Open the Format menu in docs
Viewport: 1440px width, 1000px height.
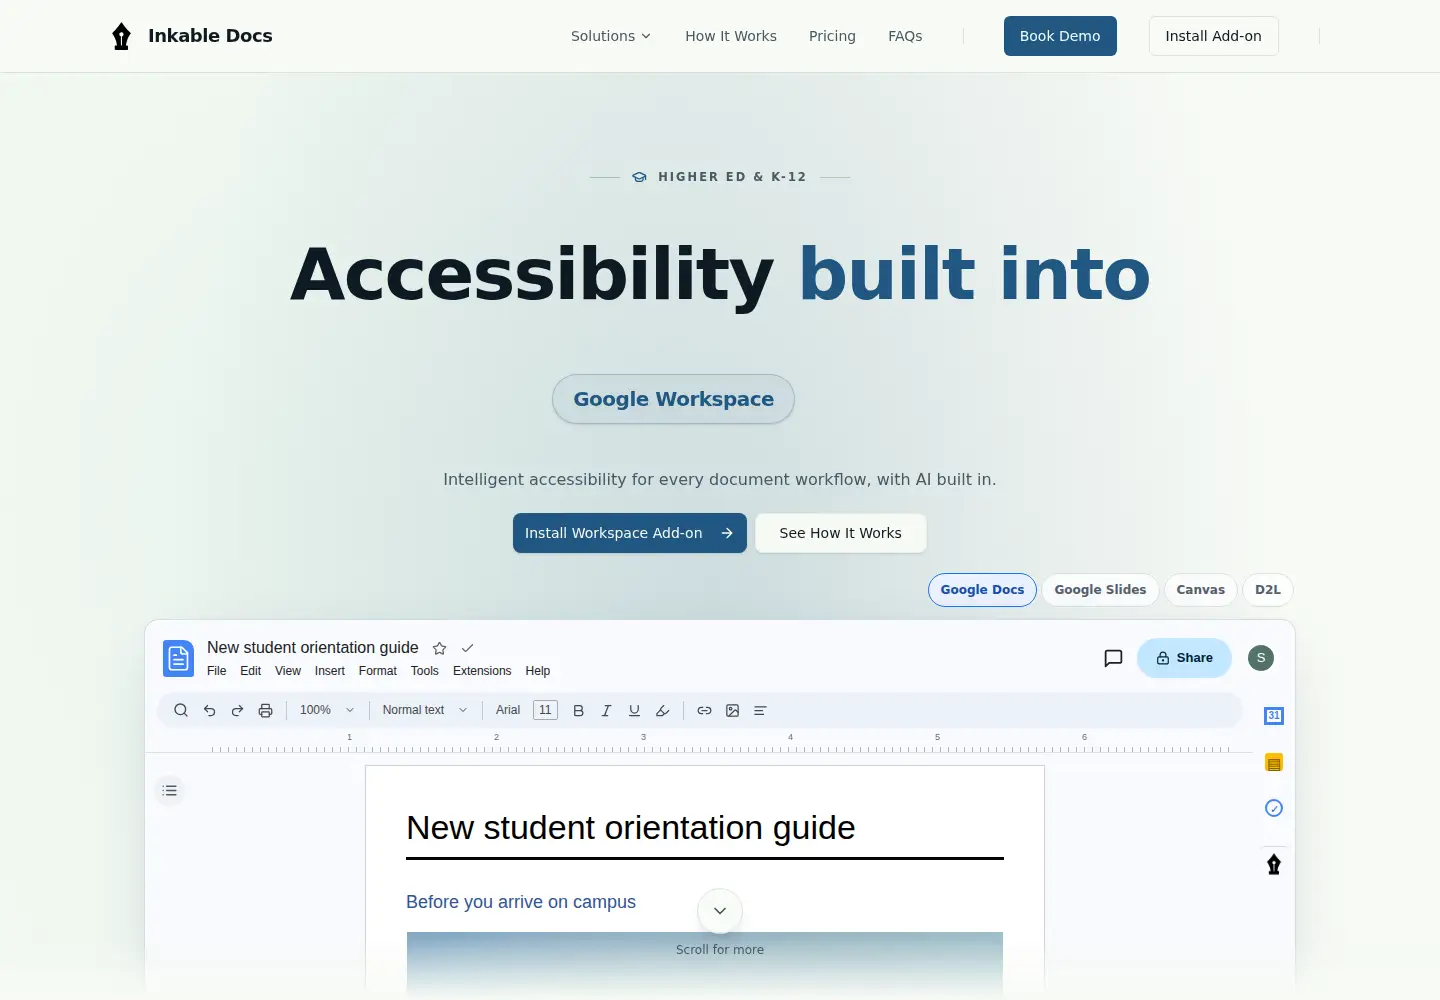pyautogui.click(x=378, y=671)
